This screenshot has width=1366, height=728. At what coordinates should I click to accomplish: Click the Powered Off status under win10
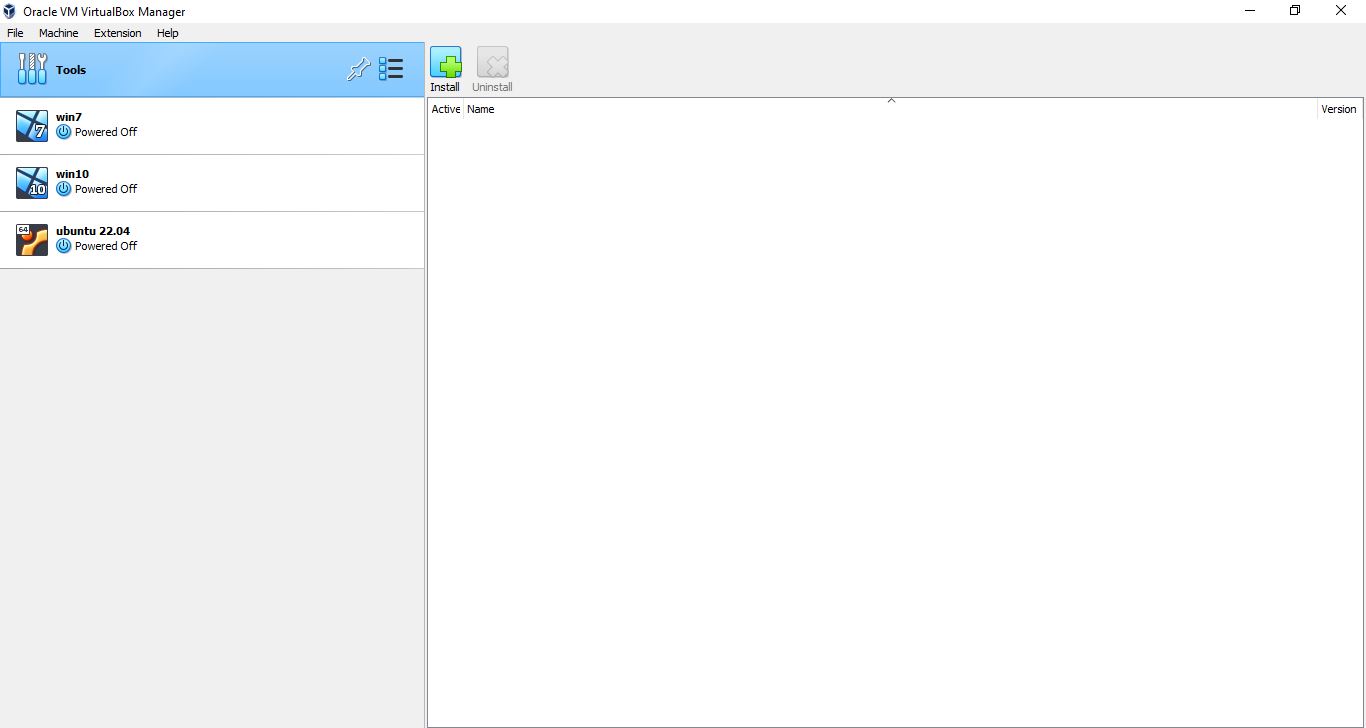(x=106, y=189)
